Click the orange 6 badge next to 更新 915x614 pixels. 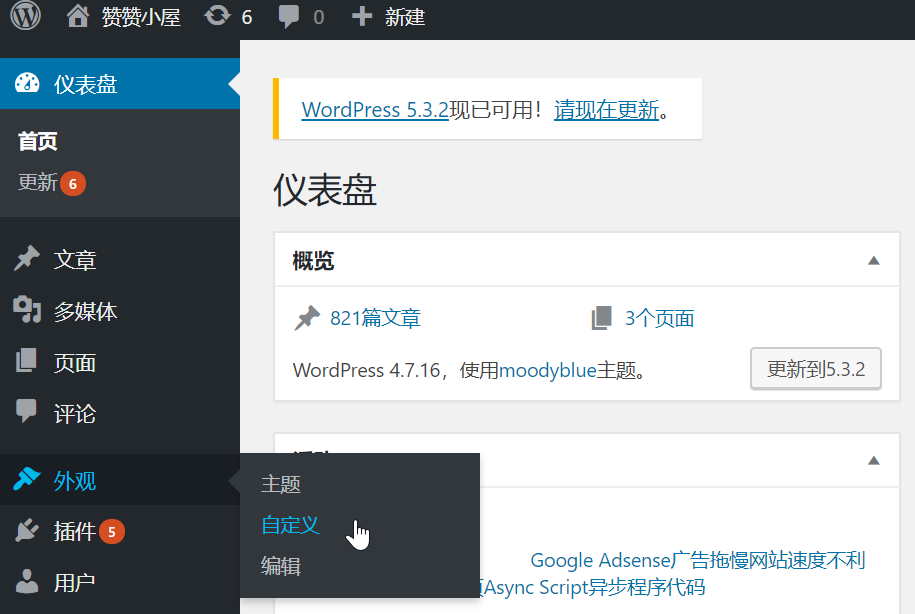[73, 184]
